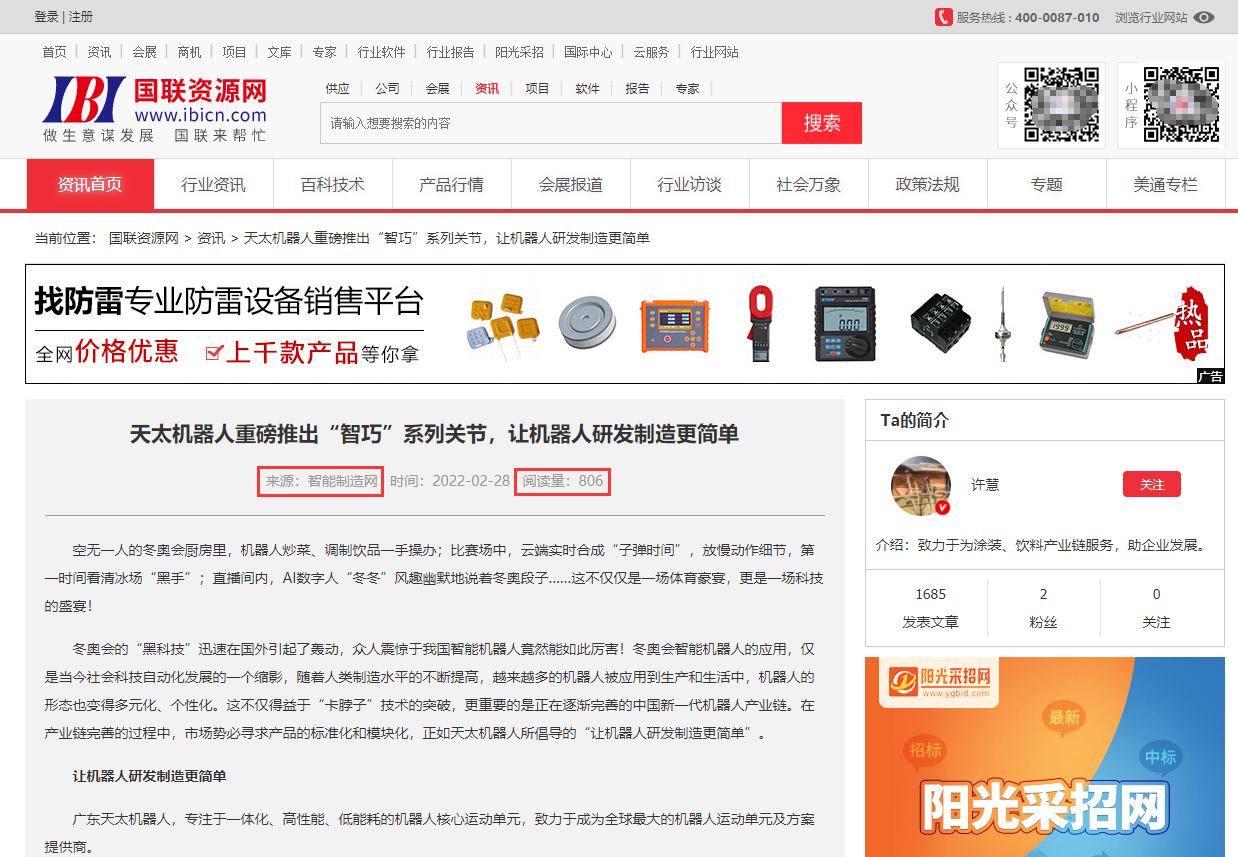This screenshot has height=857, width=1238.
Task: Click the IBI 国联资源网 logo
Action: pyautogui.click(x=155, y=109)
